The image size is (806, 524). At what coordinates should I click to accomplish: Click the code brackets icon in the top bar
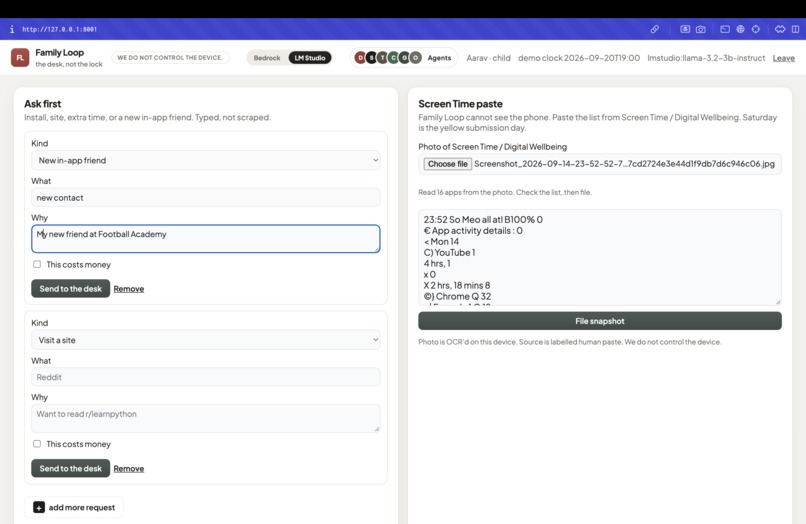tap(780, 29)
